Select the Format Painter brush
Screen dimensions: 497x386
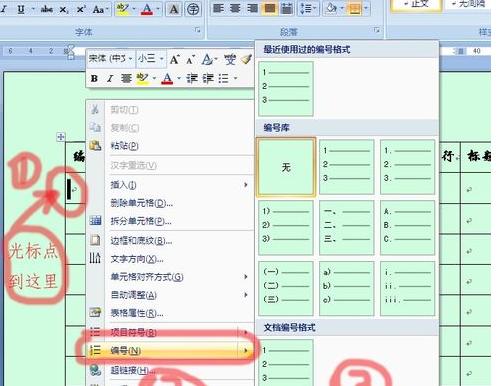tap(247, 59)
